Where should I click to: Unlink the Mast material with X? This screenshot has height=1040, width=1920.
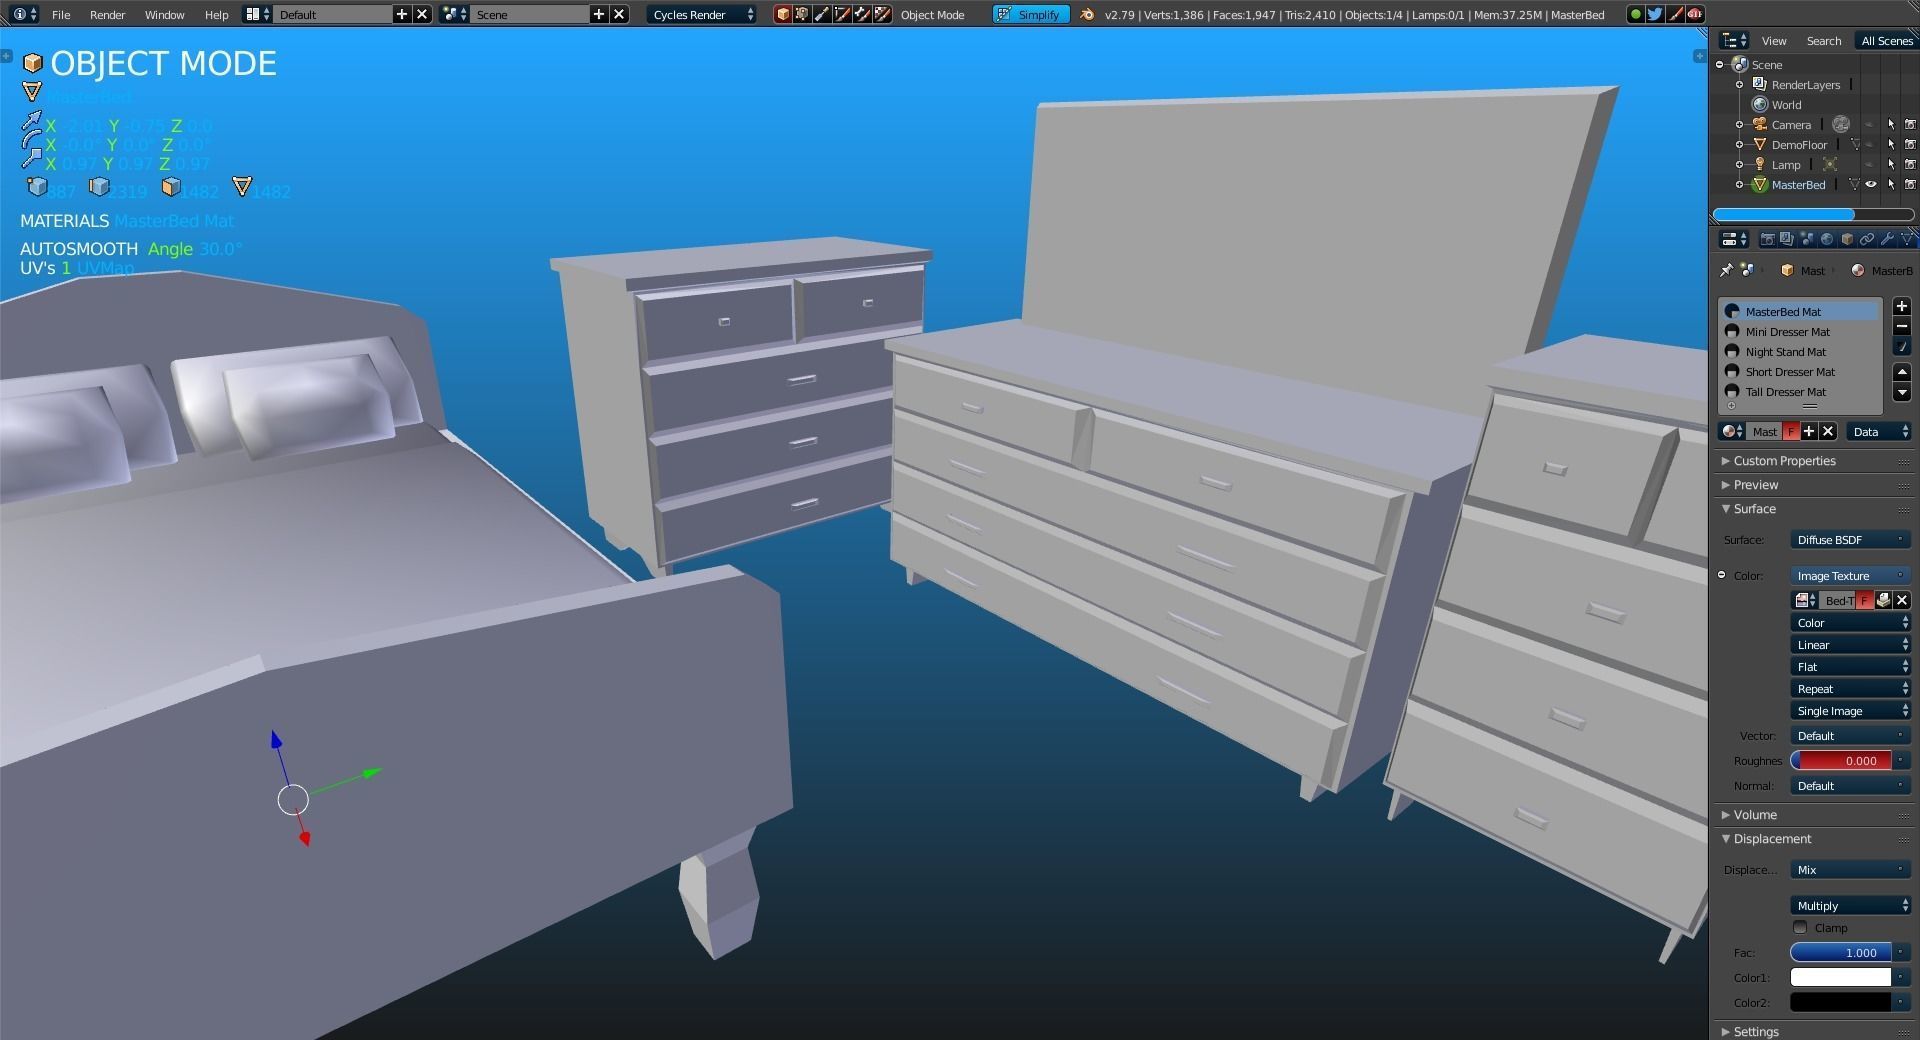coord(1828,432)
